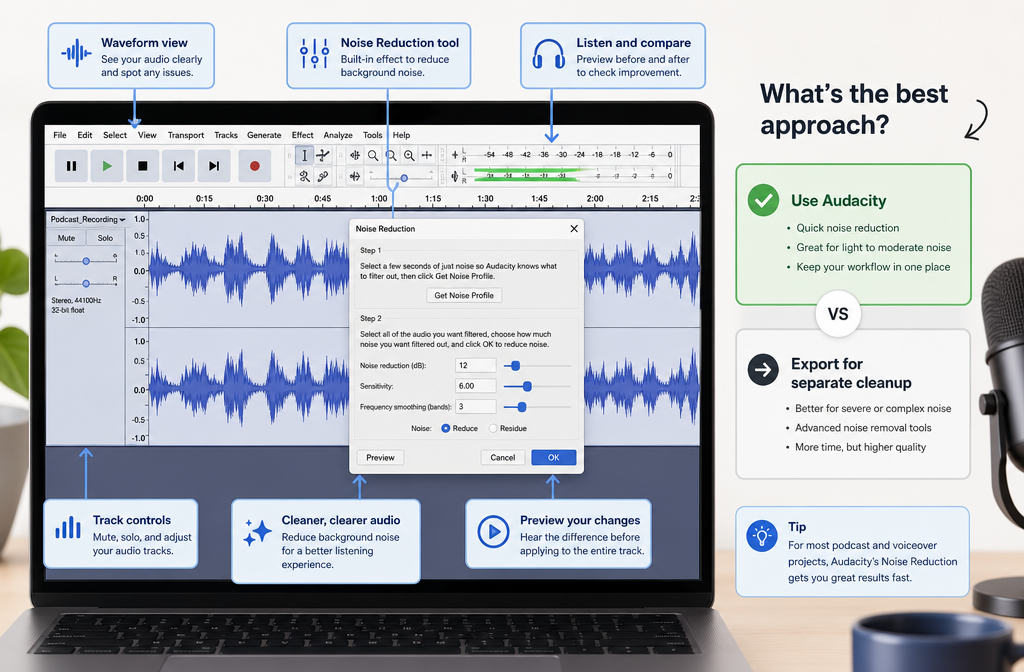Adjust the track gain slider under Mute
Image resolution: width=1024 pixels, height=672 pixels.
[86, 261]
